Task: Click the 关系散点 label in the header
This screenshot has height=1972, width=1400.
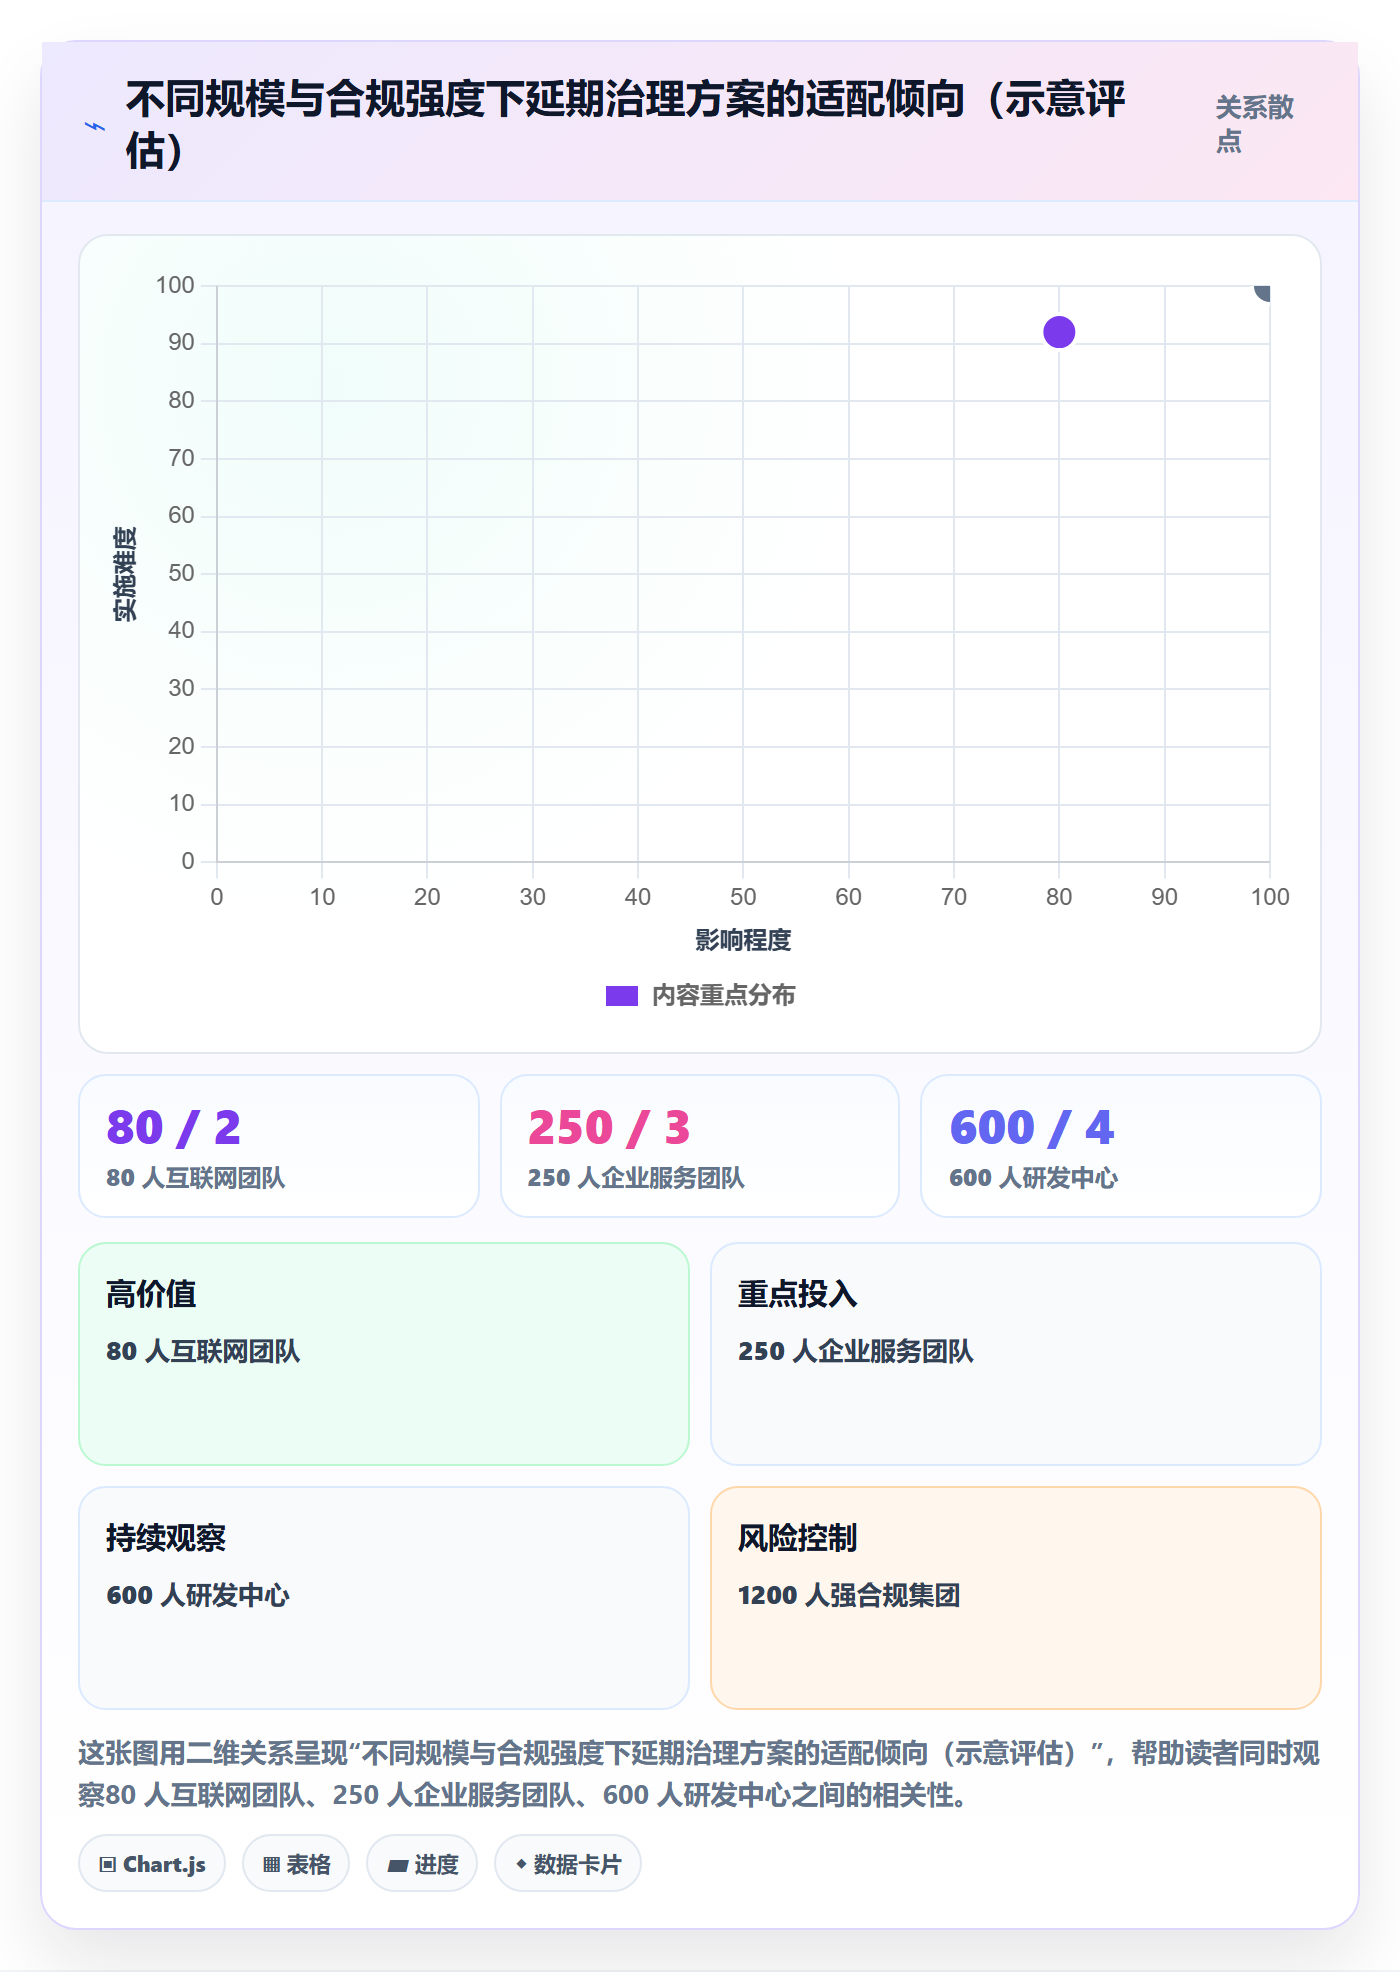Action: (x=1255, y=124)
